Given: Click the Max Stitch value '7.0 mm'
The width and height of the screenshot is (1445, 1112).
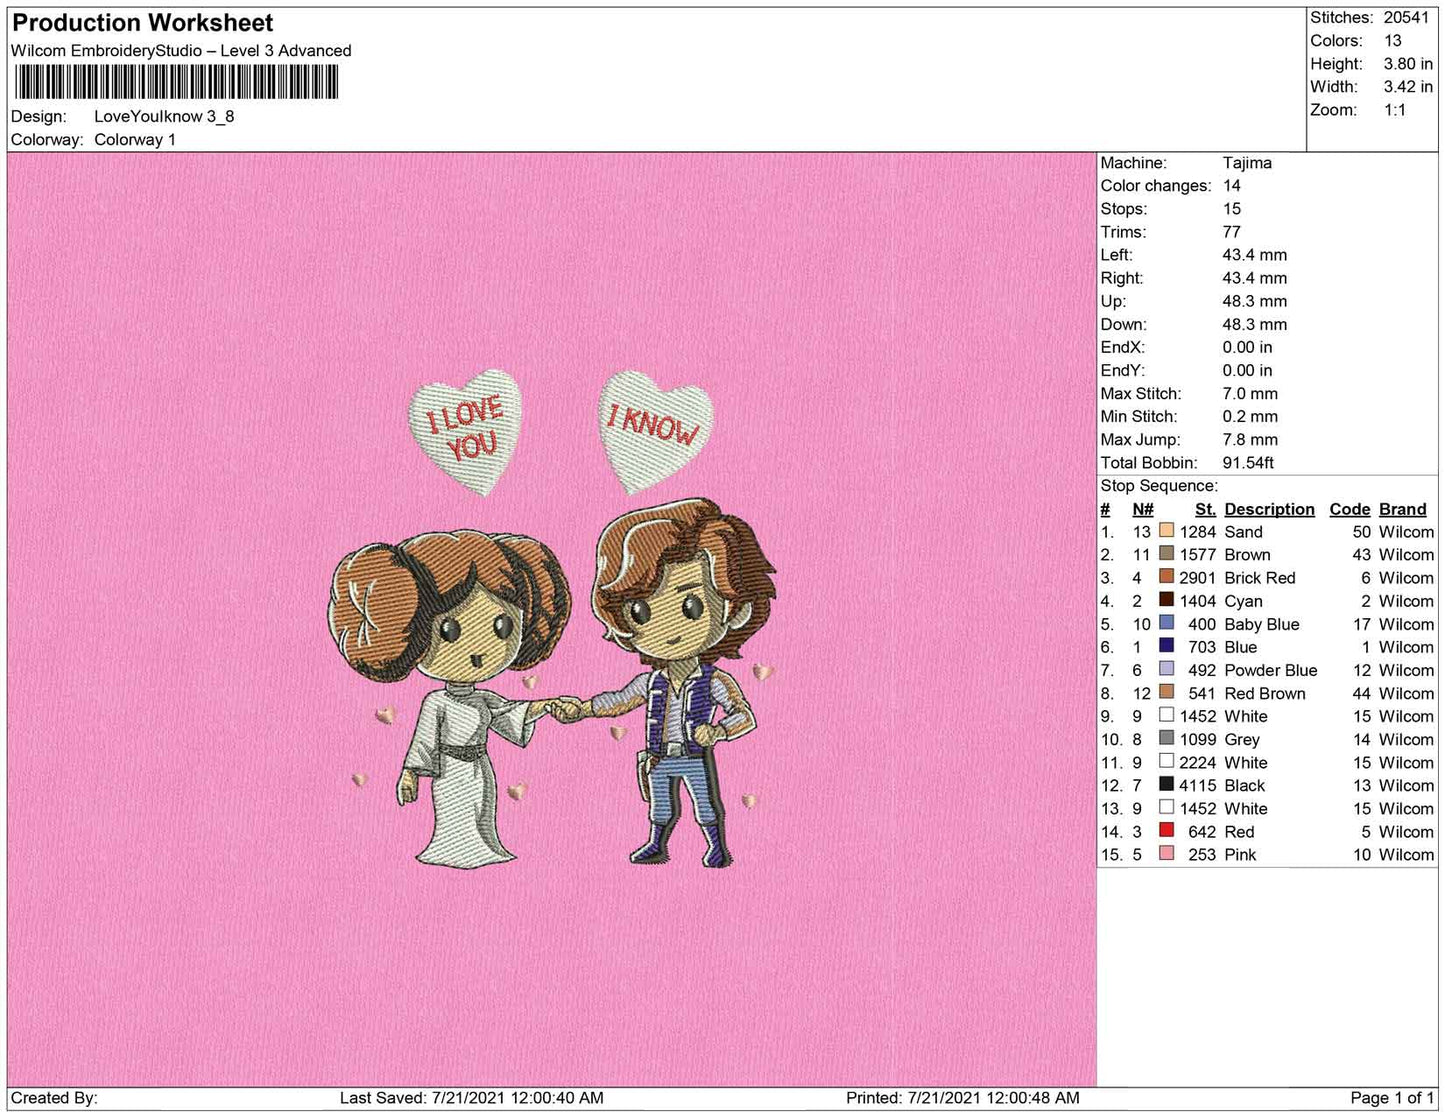Looking at the screenshot, I should pyautogui.click(x=1250, y=394).
